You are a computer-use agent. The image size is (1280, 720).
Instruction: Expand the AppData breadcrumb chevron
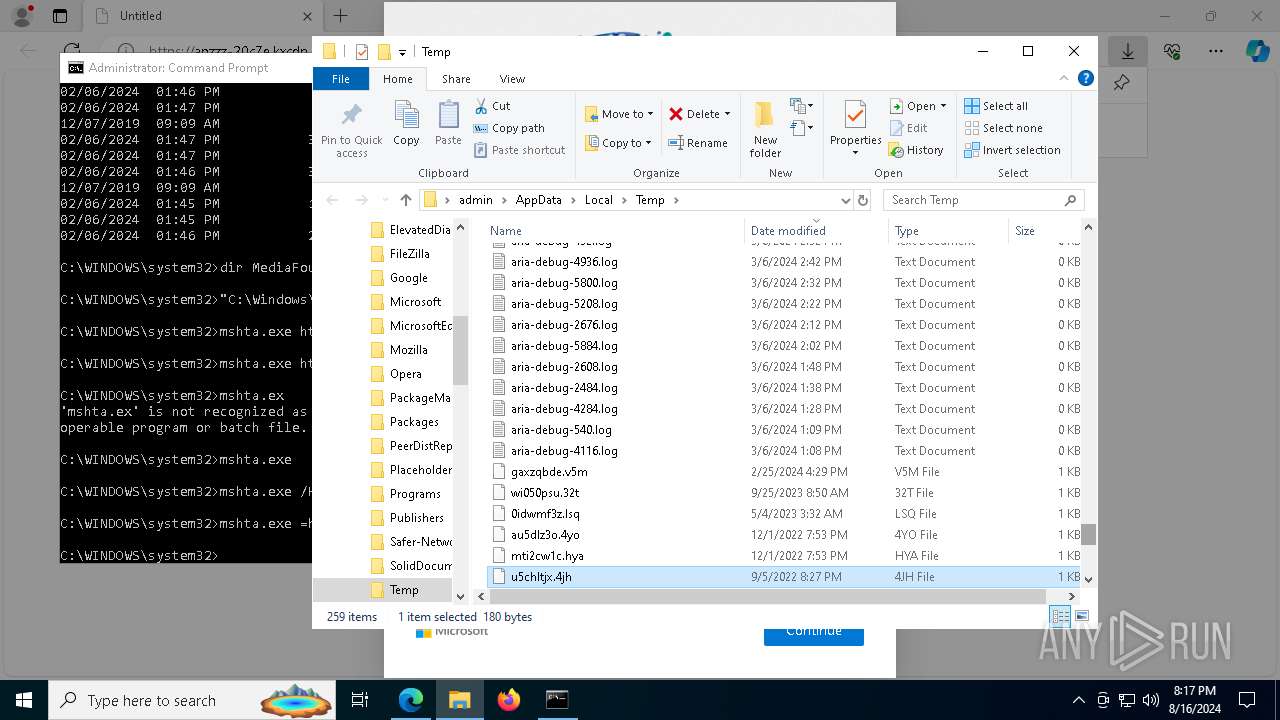(x=573, y=200)
